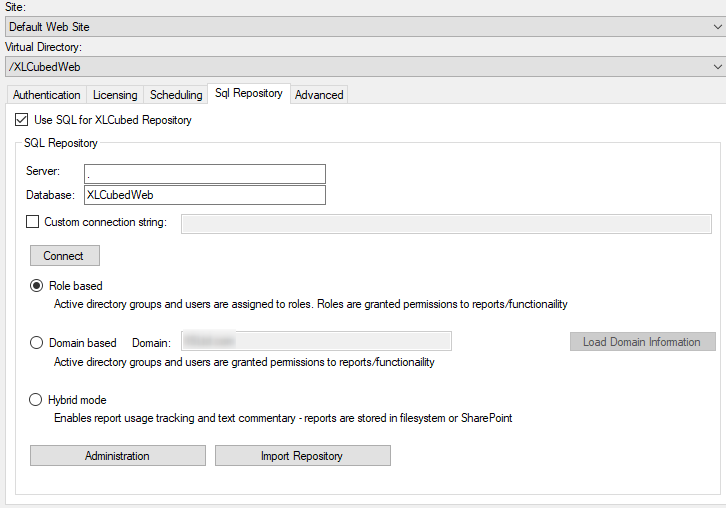The image size is (726, 508).
Task: Click the Domain text field
Action: tap(315, 342)
